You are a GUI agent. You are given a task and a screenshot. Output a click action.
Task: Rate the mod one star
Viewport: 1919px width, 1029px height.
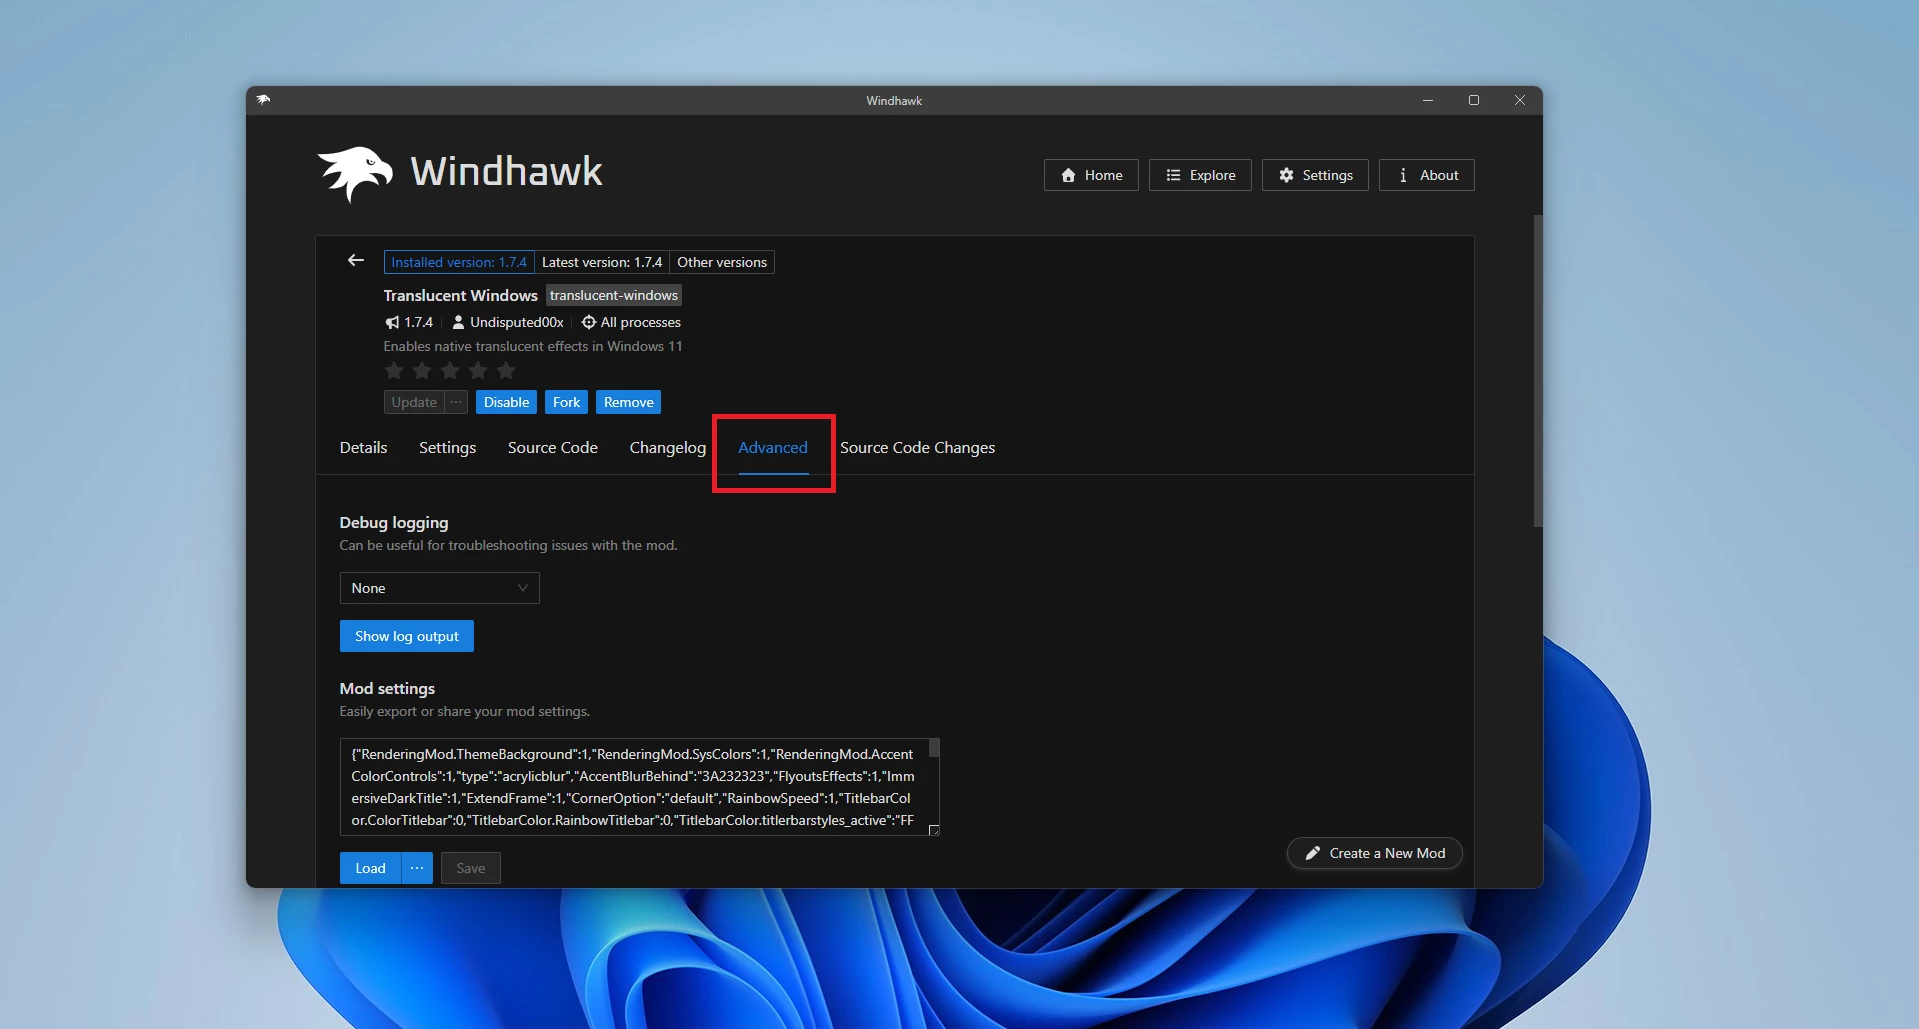click(394, 371)
